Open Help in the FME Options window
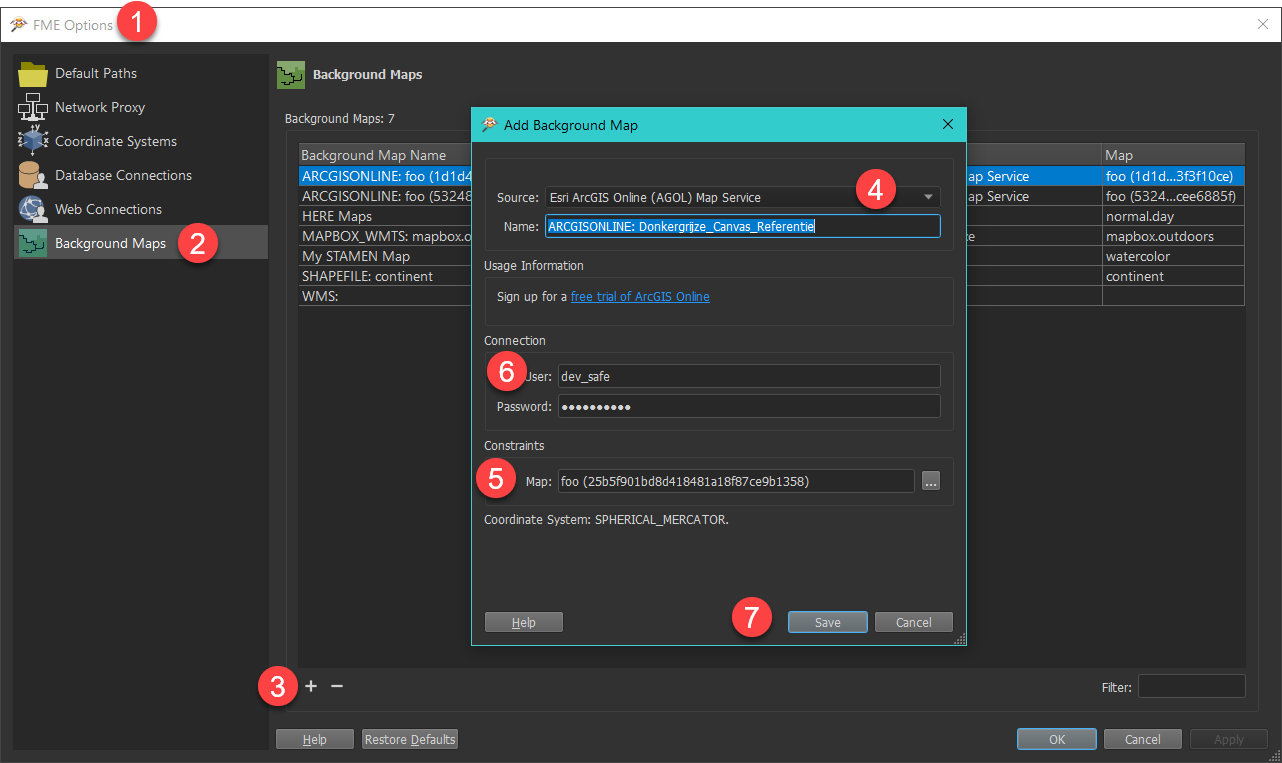Viewport: 1282px width, 763px height. (x=315, y=739)
